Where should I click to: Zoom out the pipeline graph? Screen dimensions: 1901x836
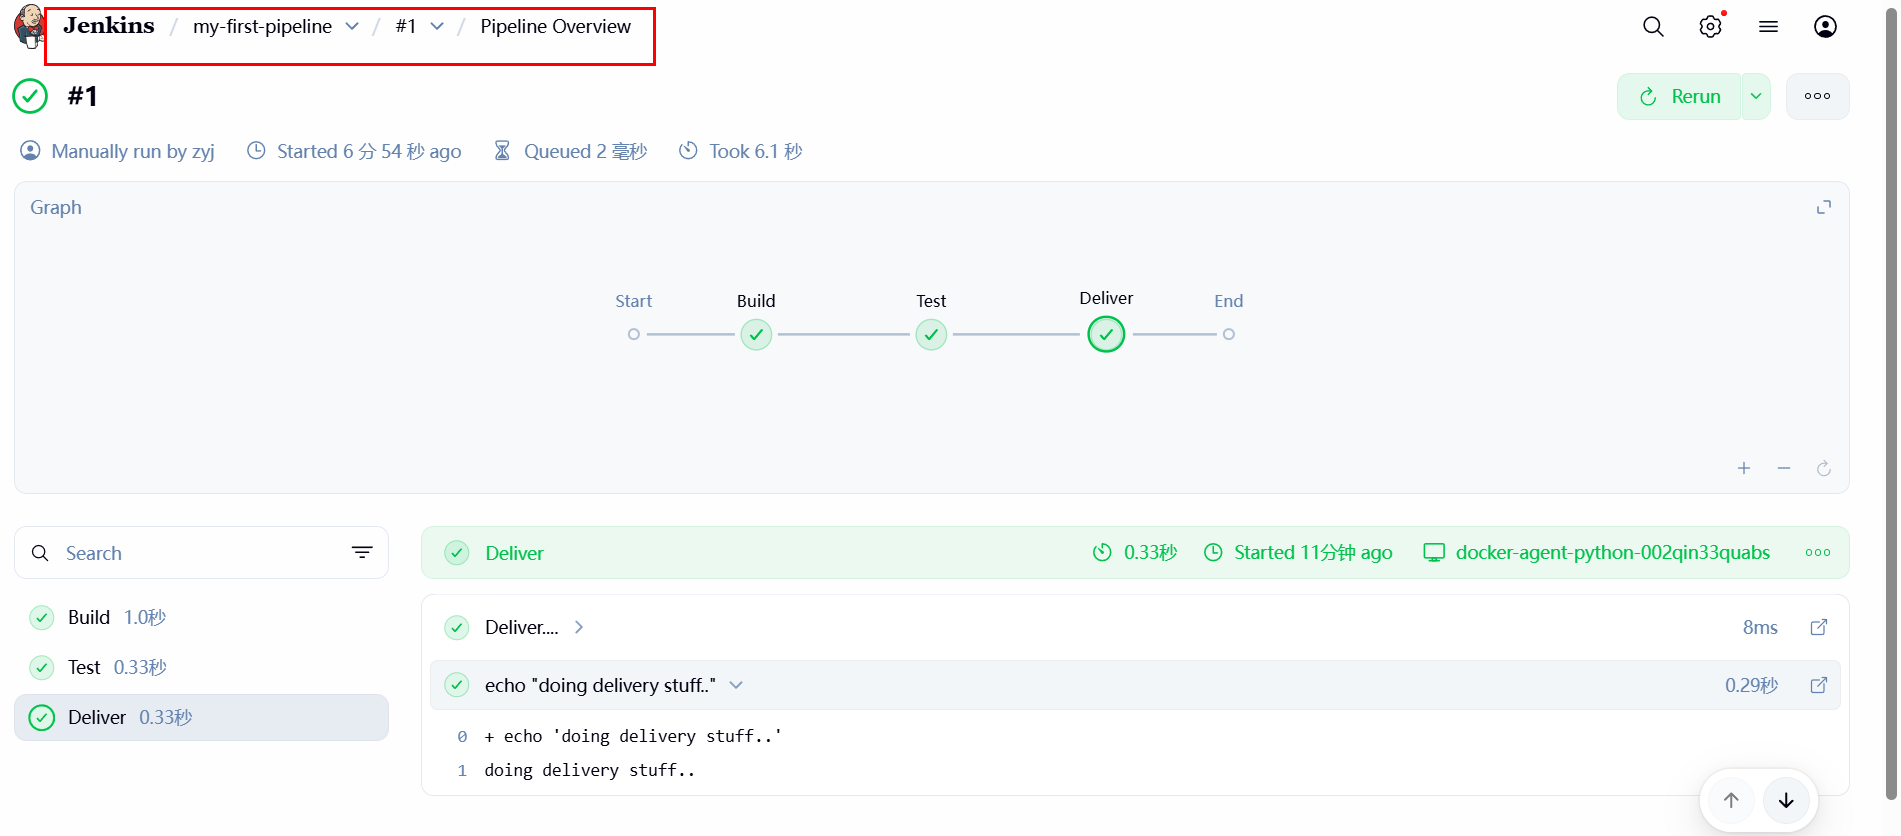tap(1784, 468)
